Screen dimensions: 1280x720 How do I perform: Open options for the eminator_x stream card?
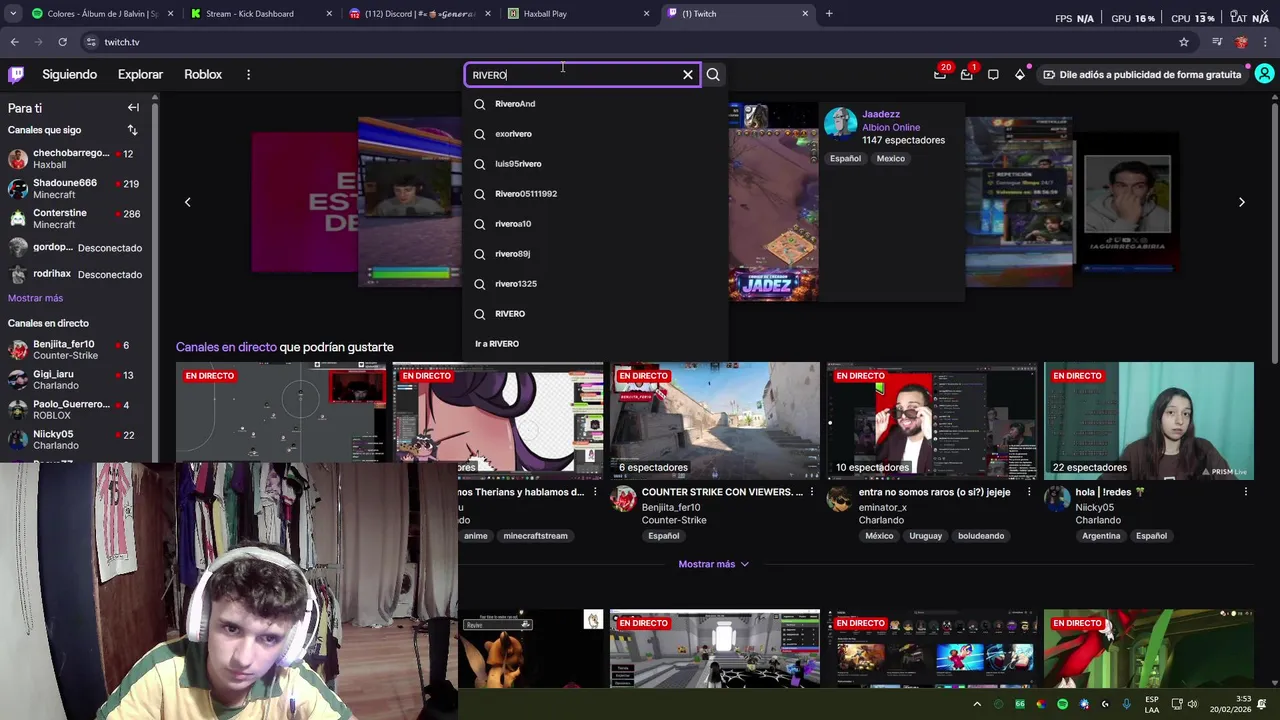tap(1029, 492)
